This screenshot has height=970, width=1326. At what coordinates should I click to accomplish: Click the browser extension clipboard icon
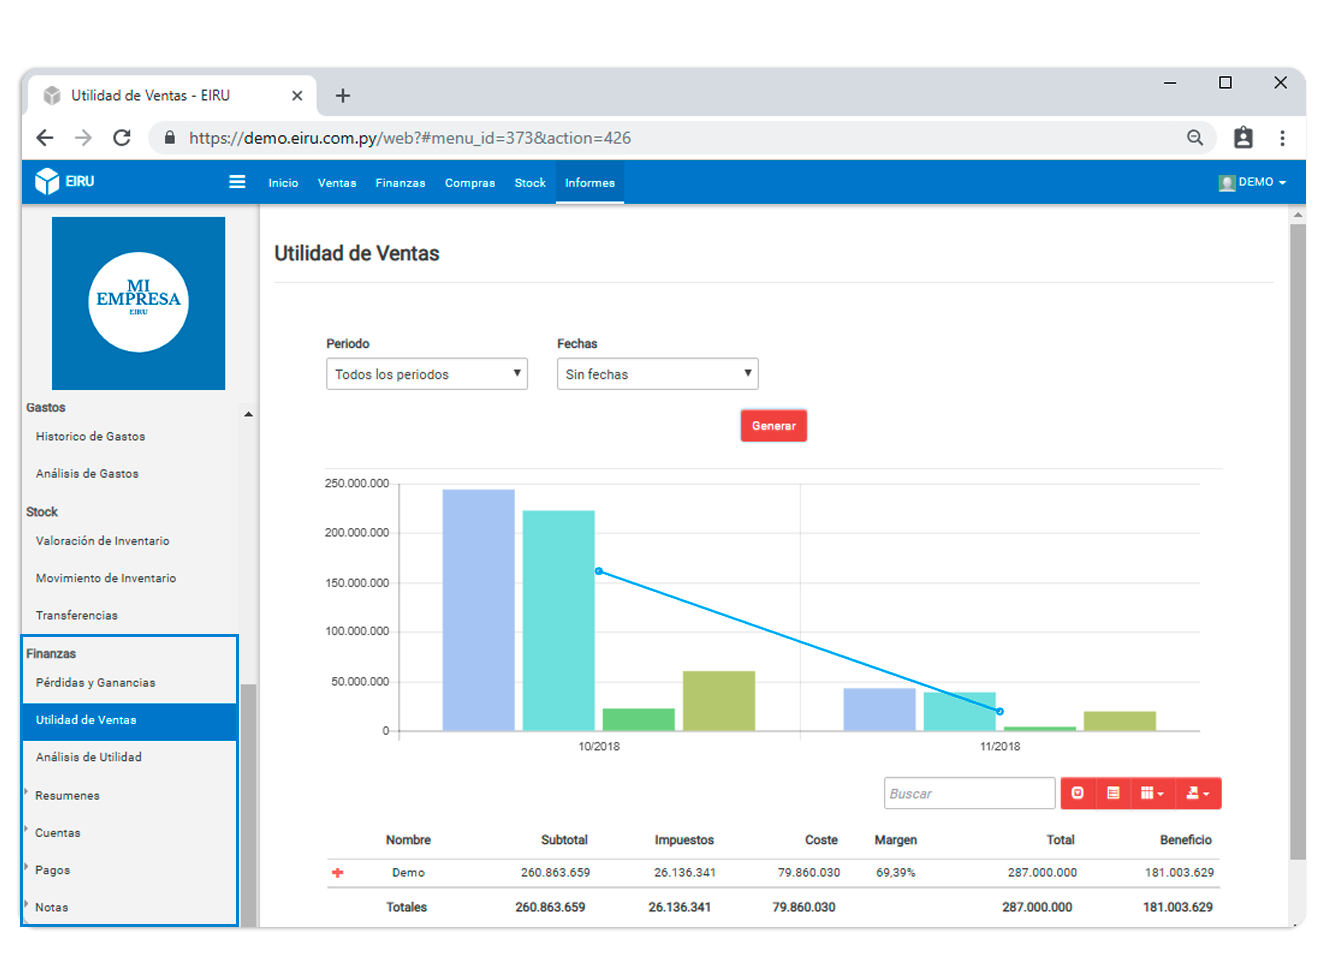coord(1243,138)
